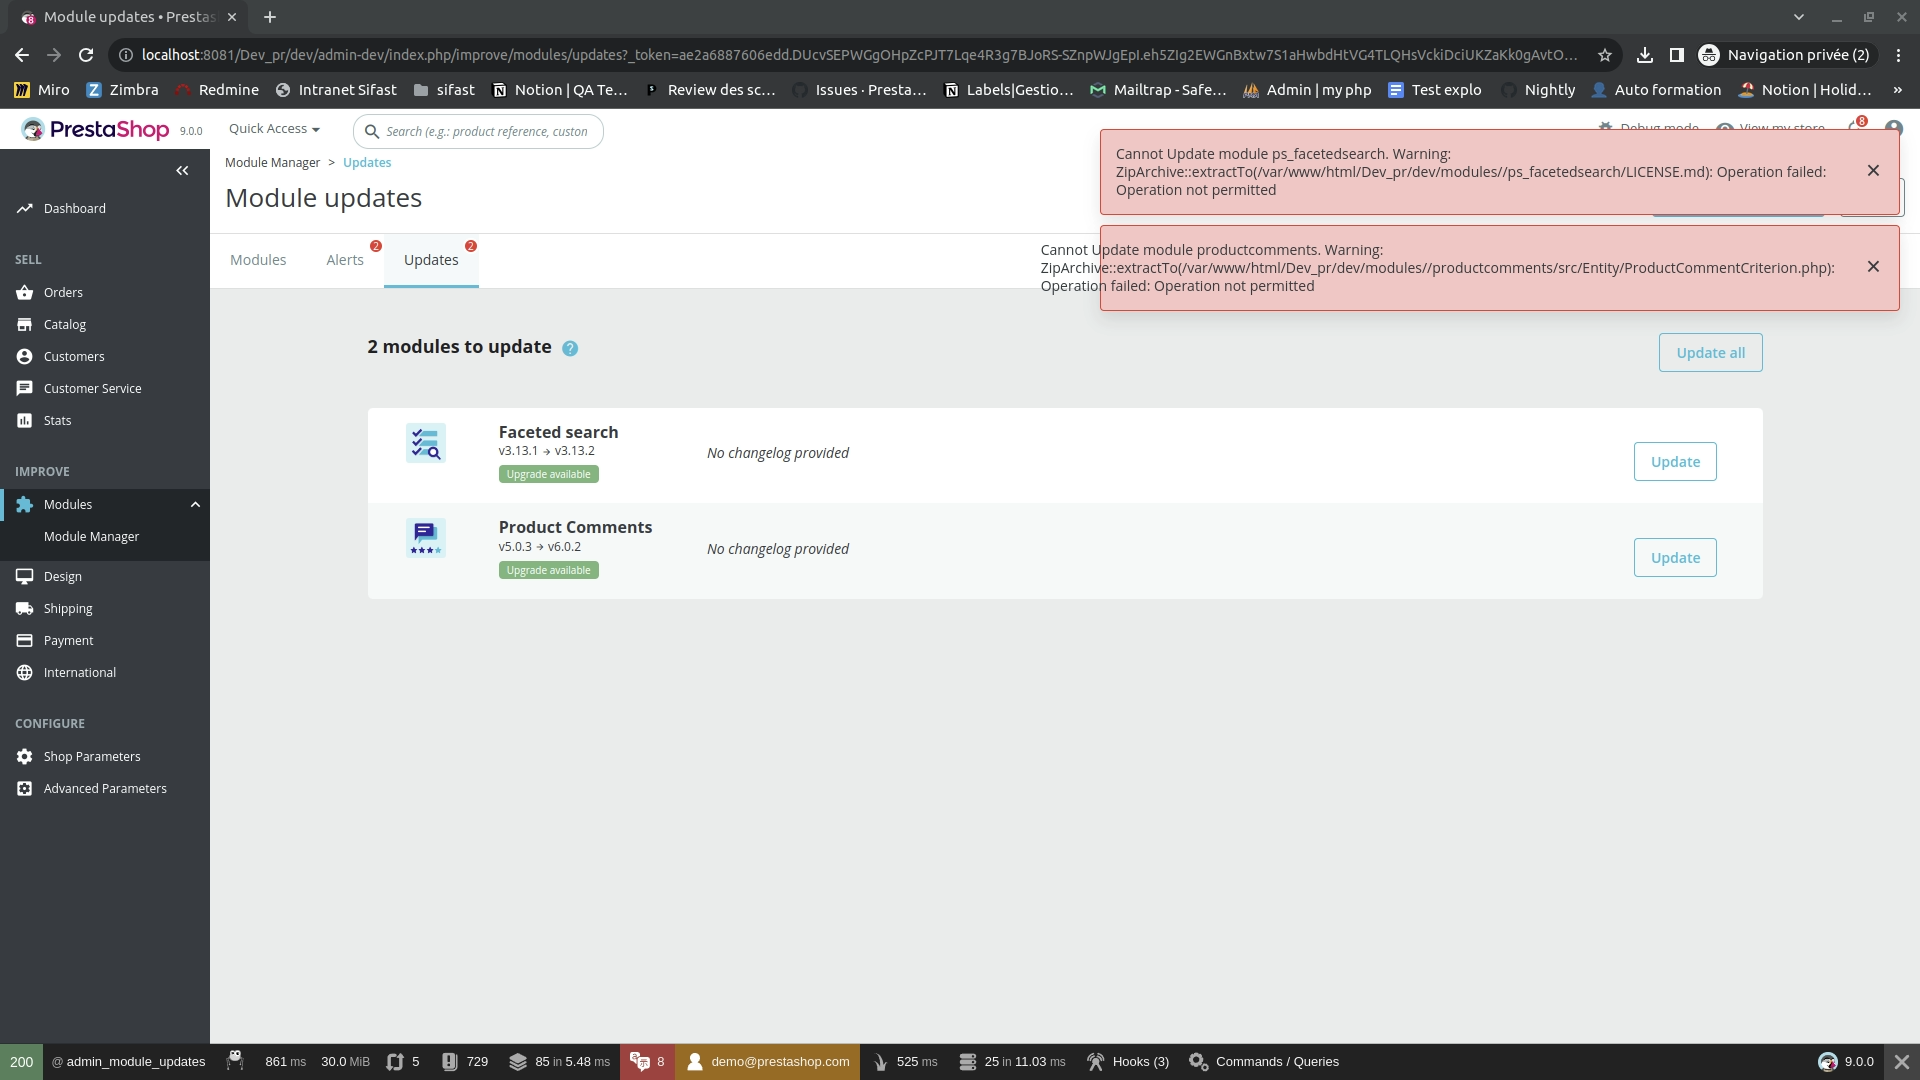Image resolution: width=1920 pixels, height=1080 pixels.
Task: Open the translations panel showing 8
Action: [x=647, y=1062]
